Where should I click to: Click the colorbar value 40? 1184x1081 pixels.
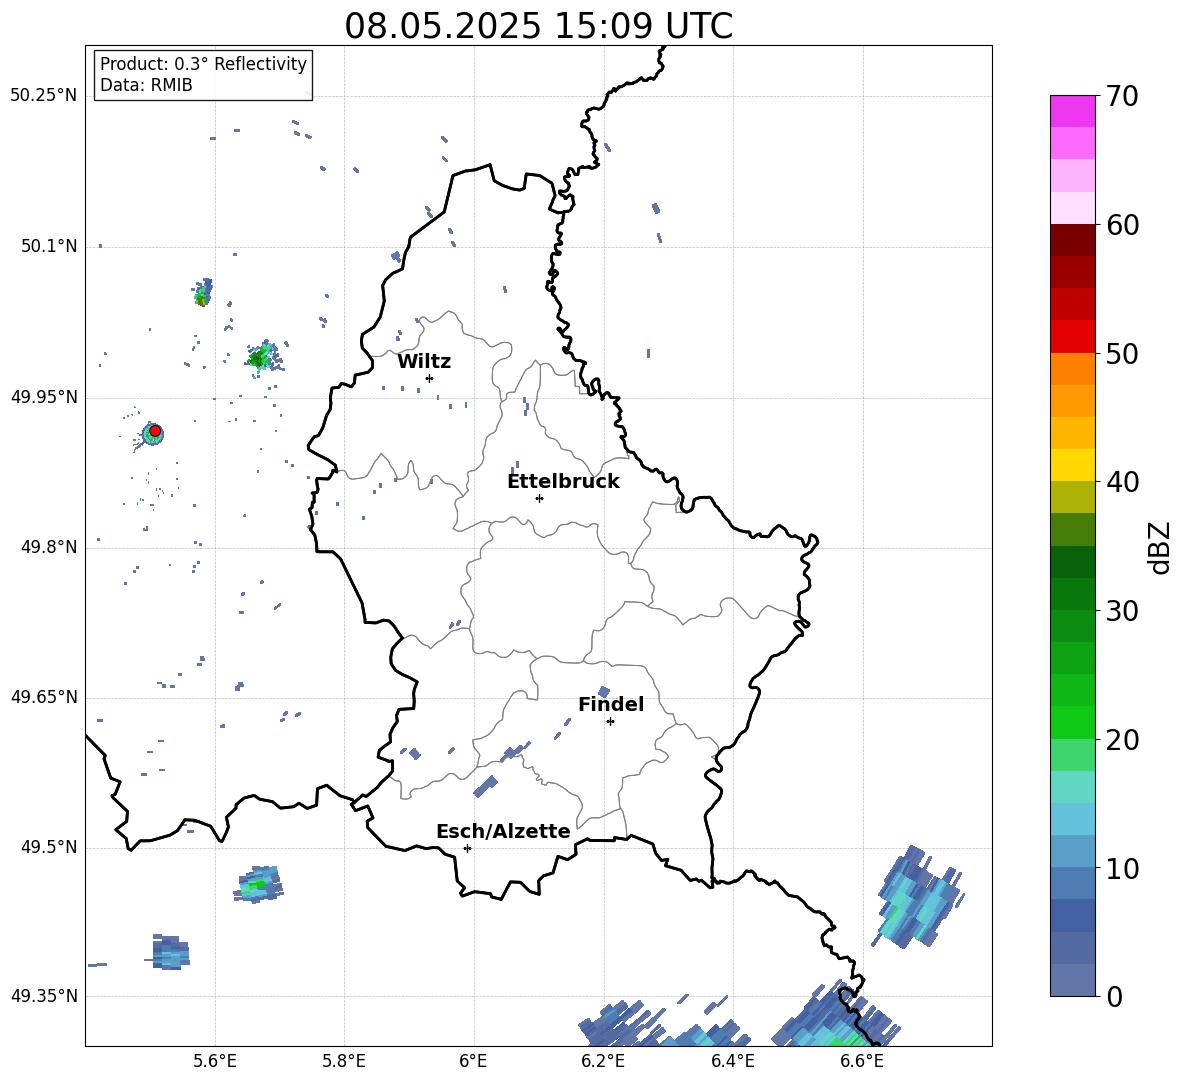pos(1122,482)
